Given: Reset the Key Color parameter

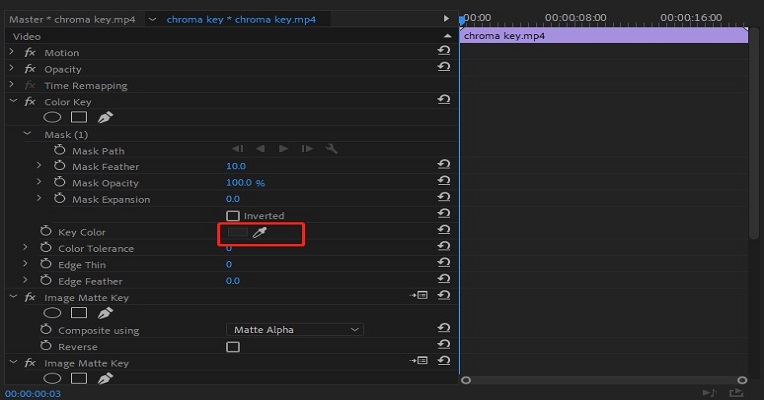Looking at the screenshot, I should point(444,229).
